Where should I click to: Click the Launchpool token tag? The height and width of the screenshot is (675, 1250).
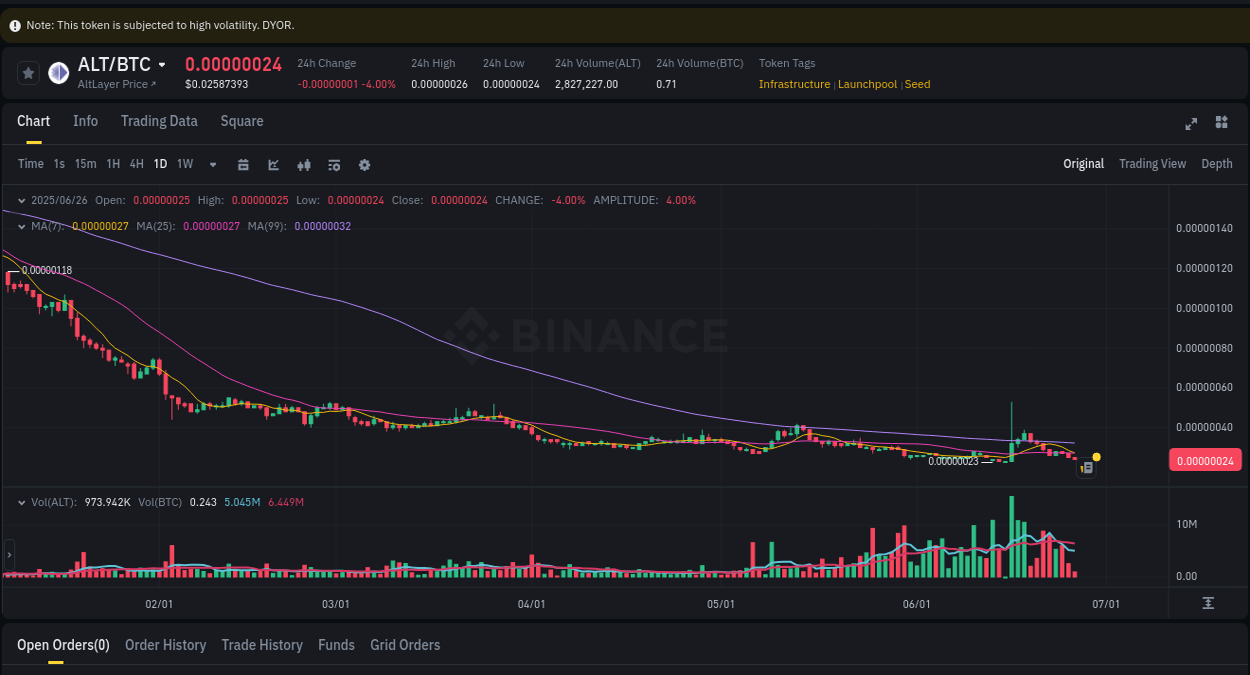[x=868, y=84]
